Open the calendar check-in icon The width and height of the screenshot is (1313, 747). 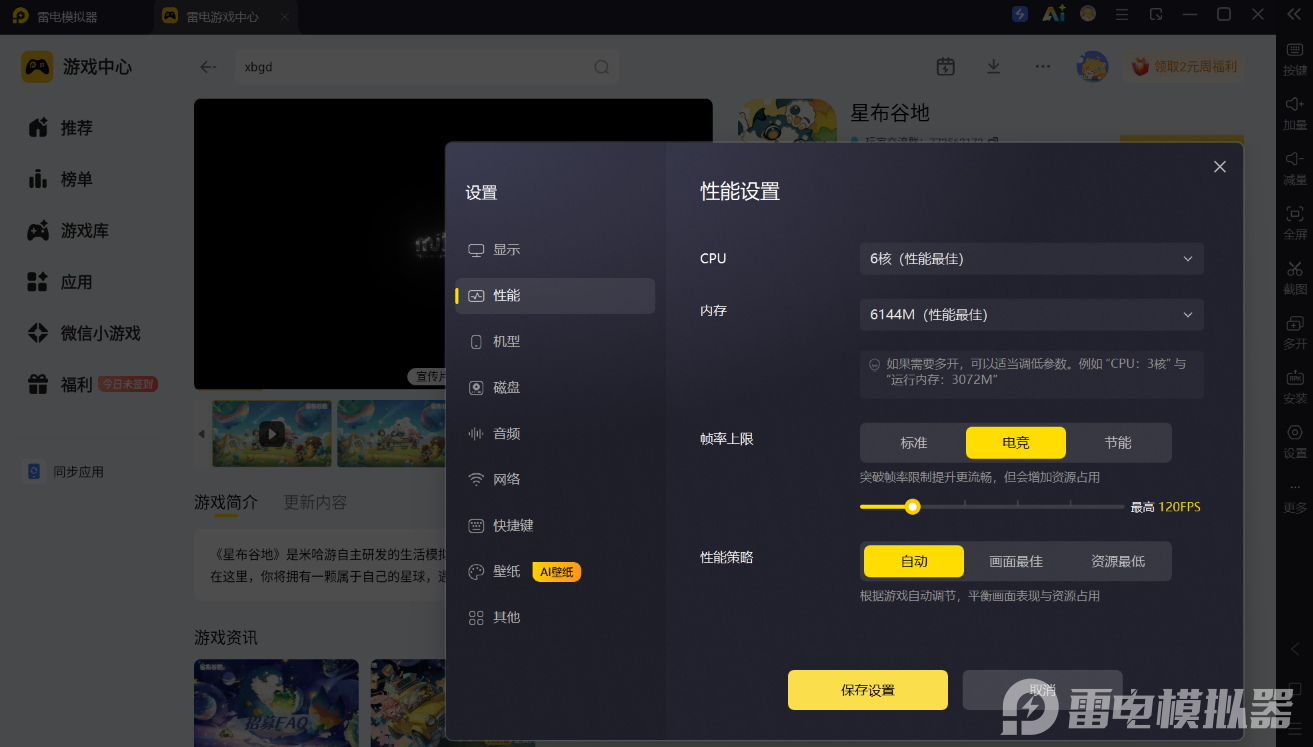coord(945,66)
